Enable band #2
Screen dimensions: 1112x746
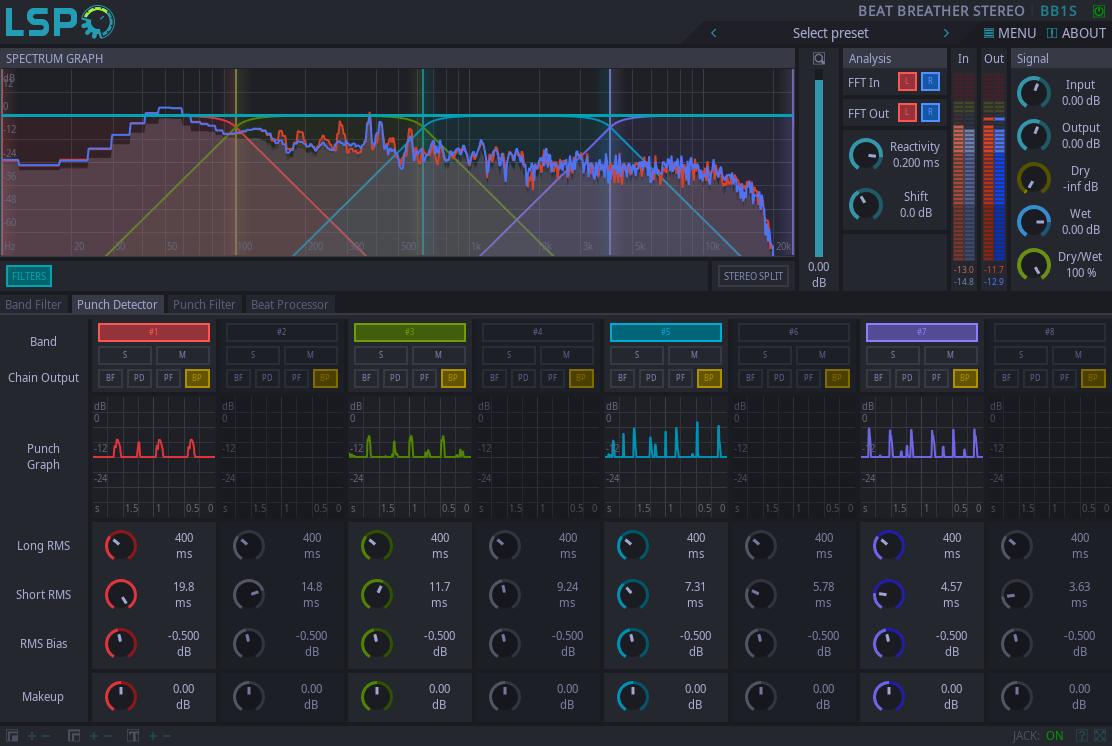(x=282, y=332)
